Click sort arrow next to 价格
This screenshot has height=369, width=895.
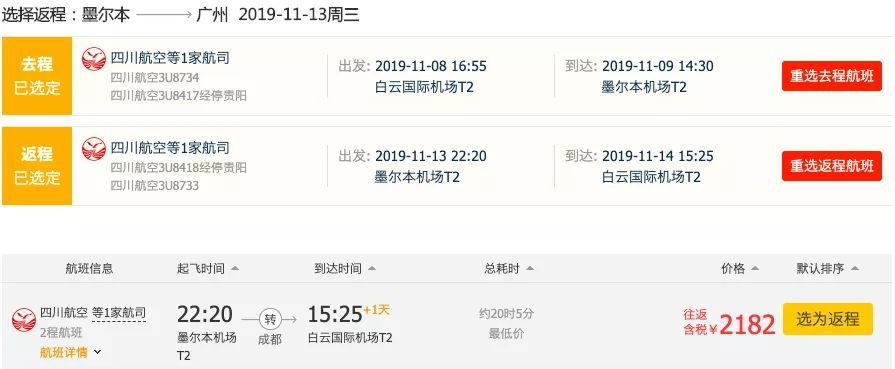755,268
